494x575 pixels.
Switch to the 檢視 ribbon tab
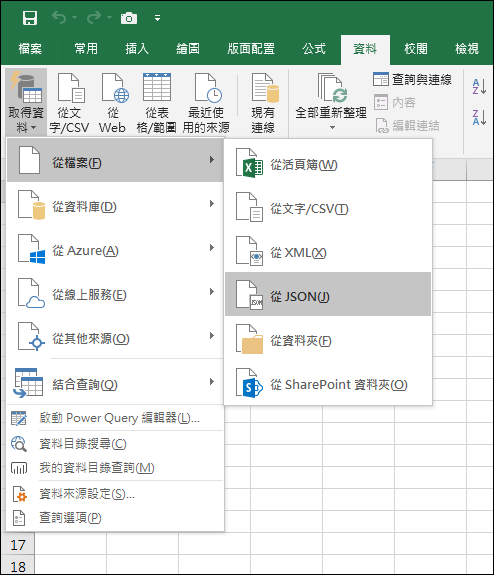pos(467,49)
